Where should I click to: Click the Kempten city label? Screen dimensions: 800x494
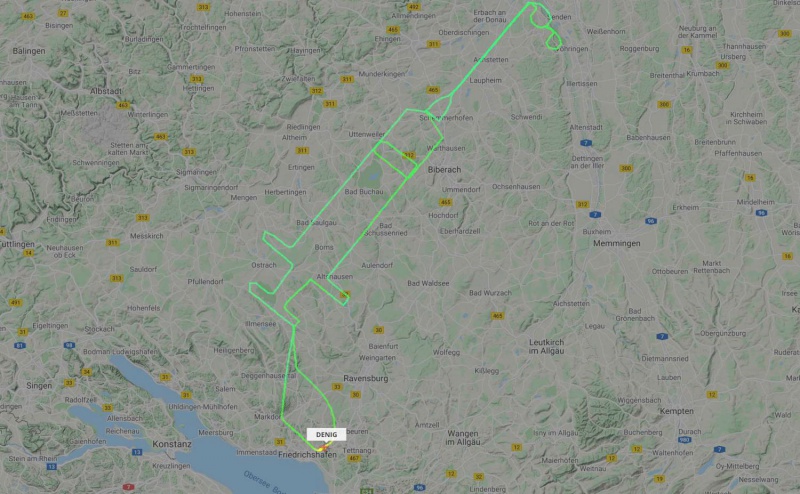677,411
